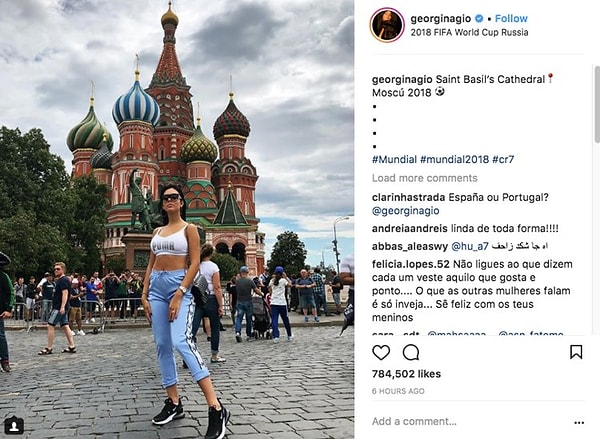This screenshot has width=600, height=439.
Task: Open georginagio profile picture
Action: point(387,25)
